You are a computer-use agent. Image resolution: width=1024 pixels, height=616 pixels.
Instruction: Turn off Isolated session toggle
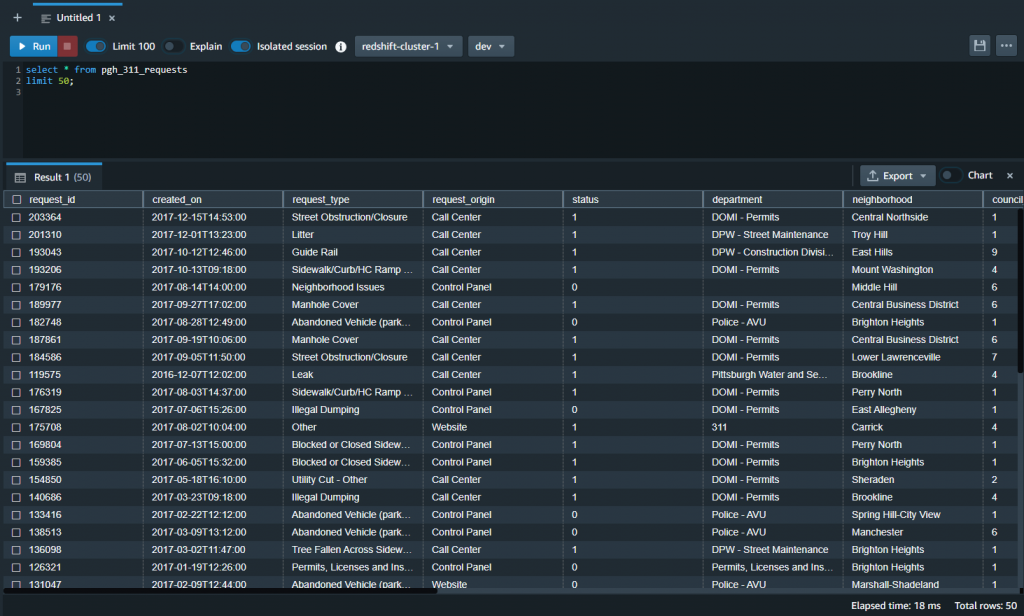(x=241, y=46)
